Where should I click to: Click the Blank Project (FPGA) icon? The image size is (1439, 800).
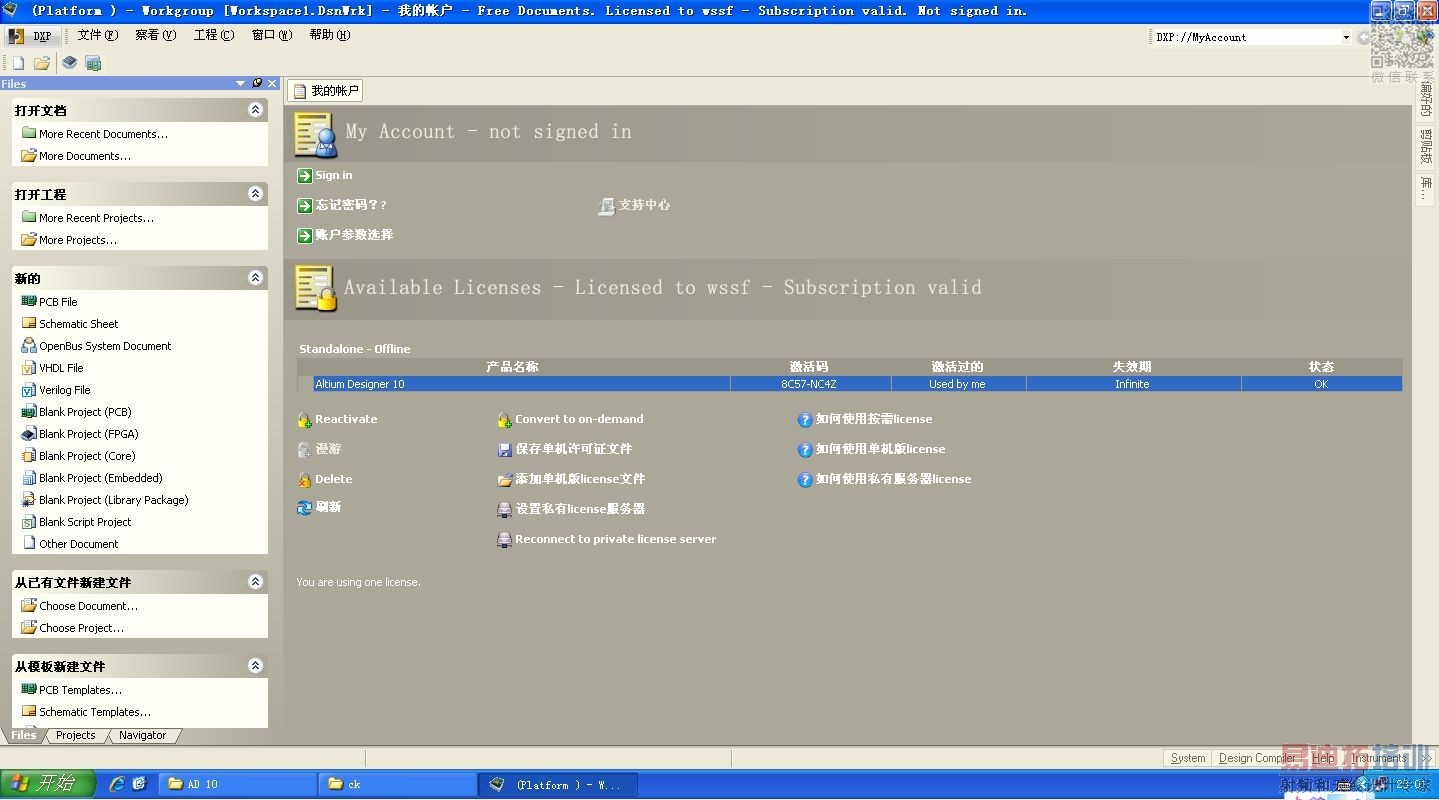click(29, 433)
